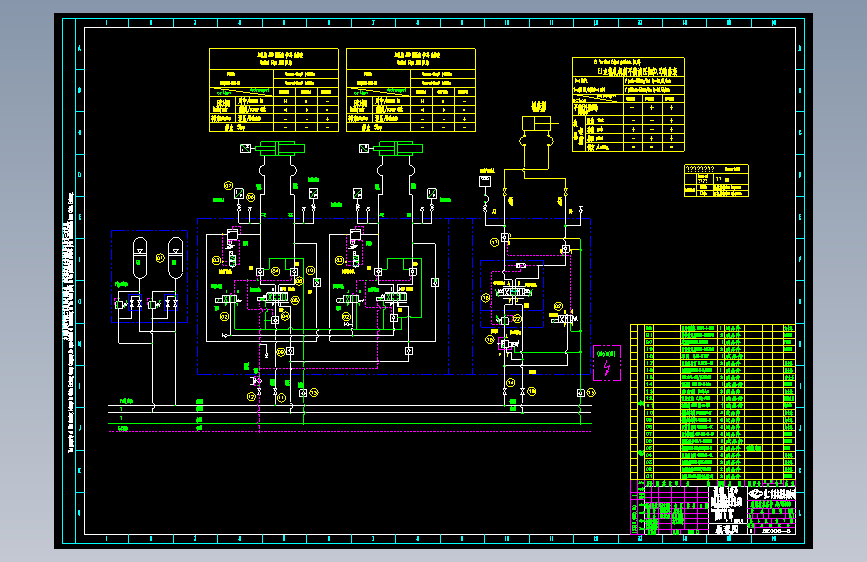Select the yellow balloon numbered 12 near bottom
The height and width of the screenshot is (562, 867).
point(251,397)
